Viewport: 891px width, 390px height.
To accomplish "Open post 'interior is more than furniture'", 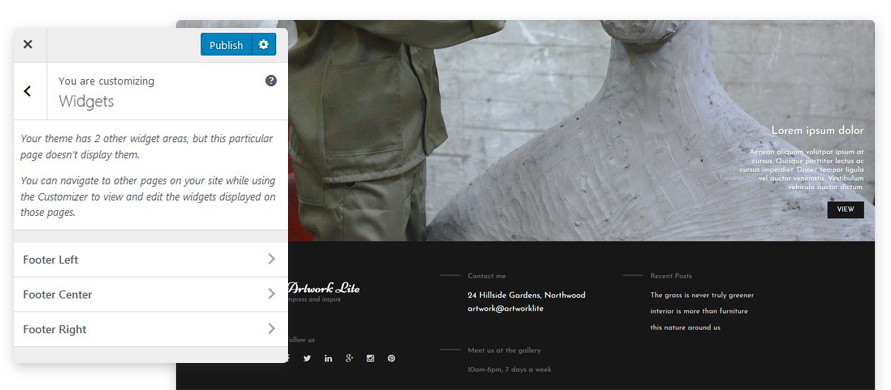I will (699, 311).
